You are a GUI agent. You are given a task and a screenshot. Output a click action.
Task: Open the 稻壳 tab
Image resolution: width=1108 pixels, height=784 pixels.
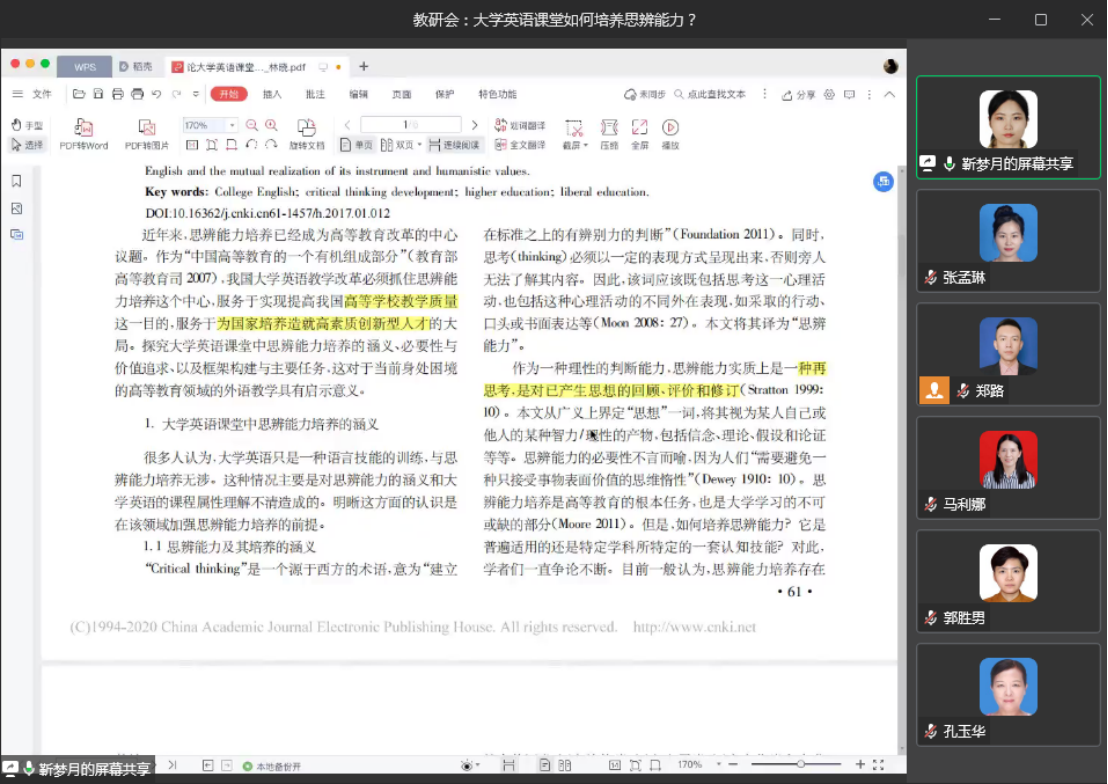click(x=136, y=66)
